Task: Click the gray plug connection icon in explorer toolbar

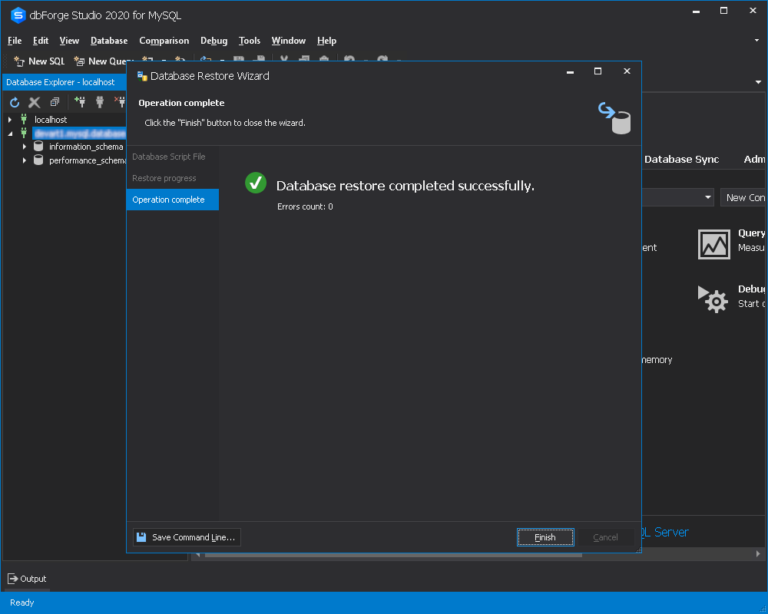Action: tap(100, 102)
